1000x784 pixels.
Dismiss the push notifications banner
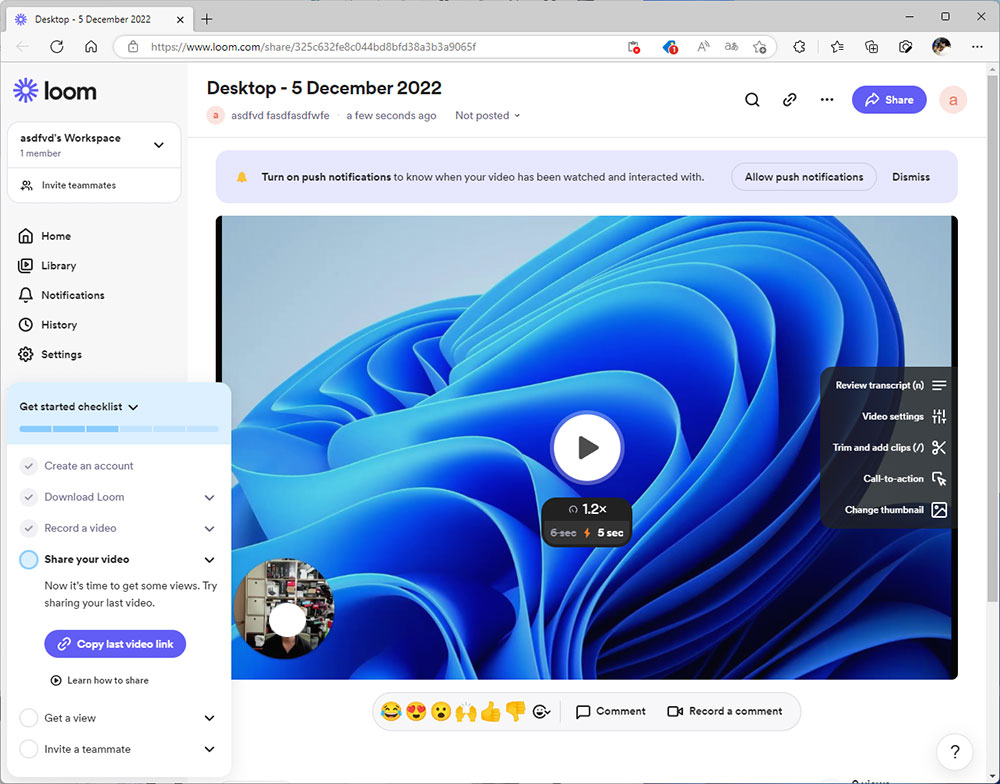[911, 177]
